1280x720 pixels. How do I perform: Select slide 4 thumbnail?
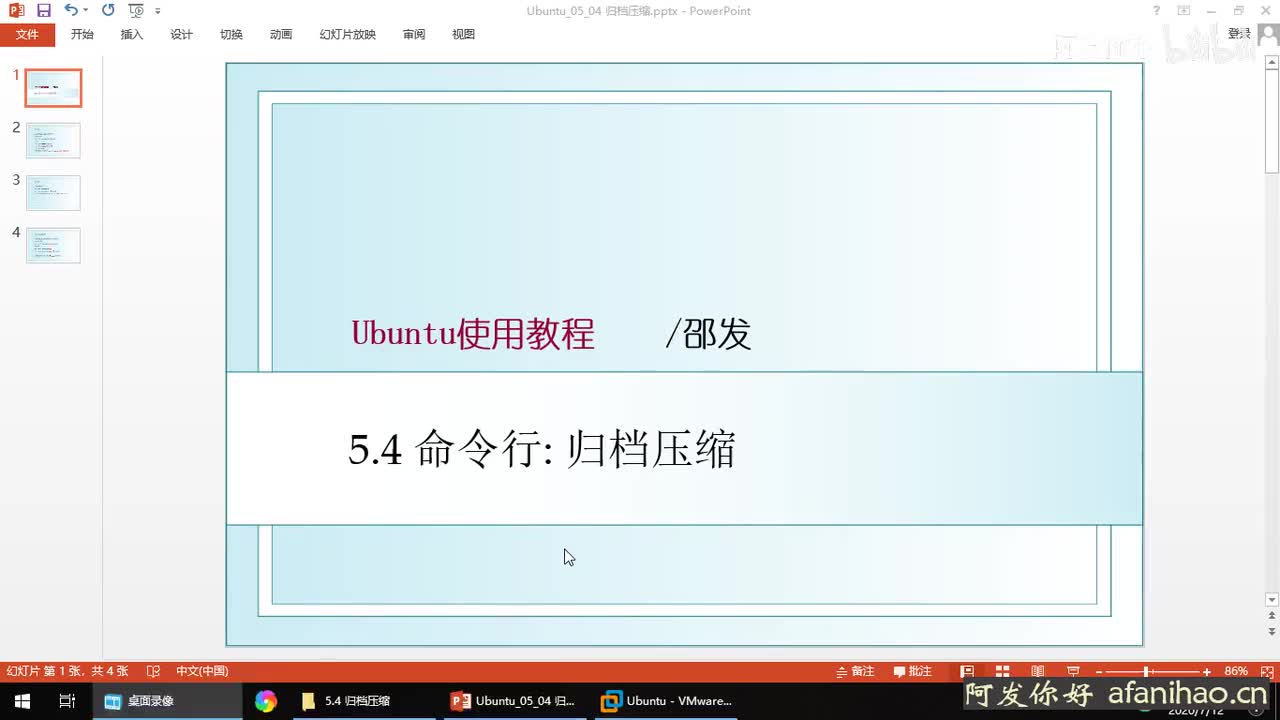53,245
